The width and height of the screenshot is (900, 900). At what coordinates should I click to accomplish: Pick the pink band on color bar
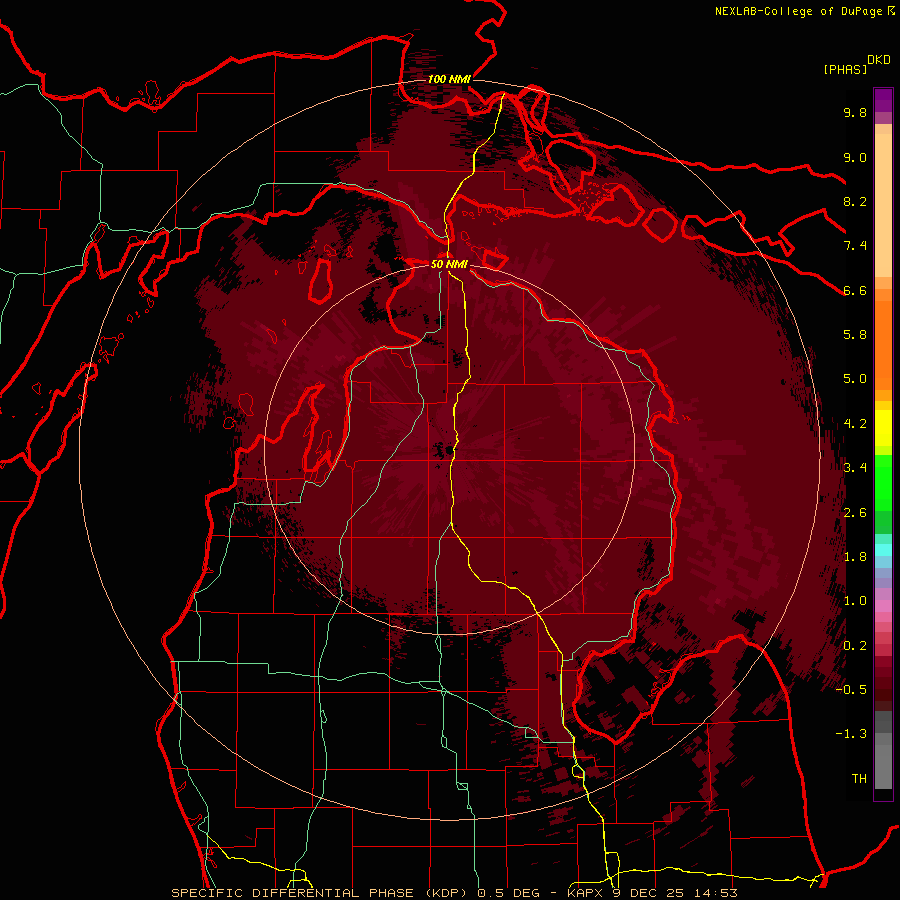(883, 606)
